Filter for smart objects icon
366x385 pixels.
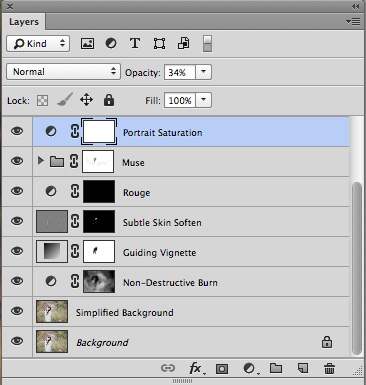pos(184,43)
